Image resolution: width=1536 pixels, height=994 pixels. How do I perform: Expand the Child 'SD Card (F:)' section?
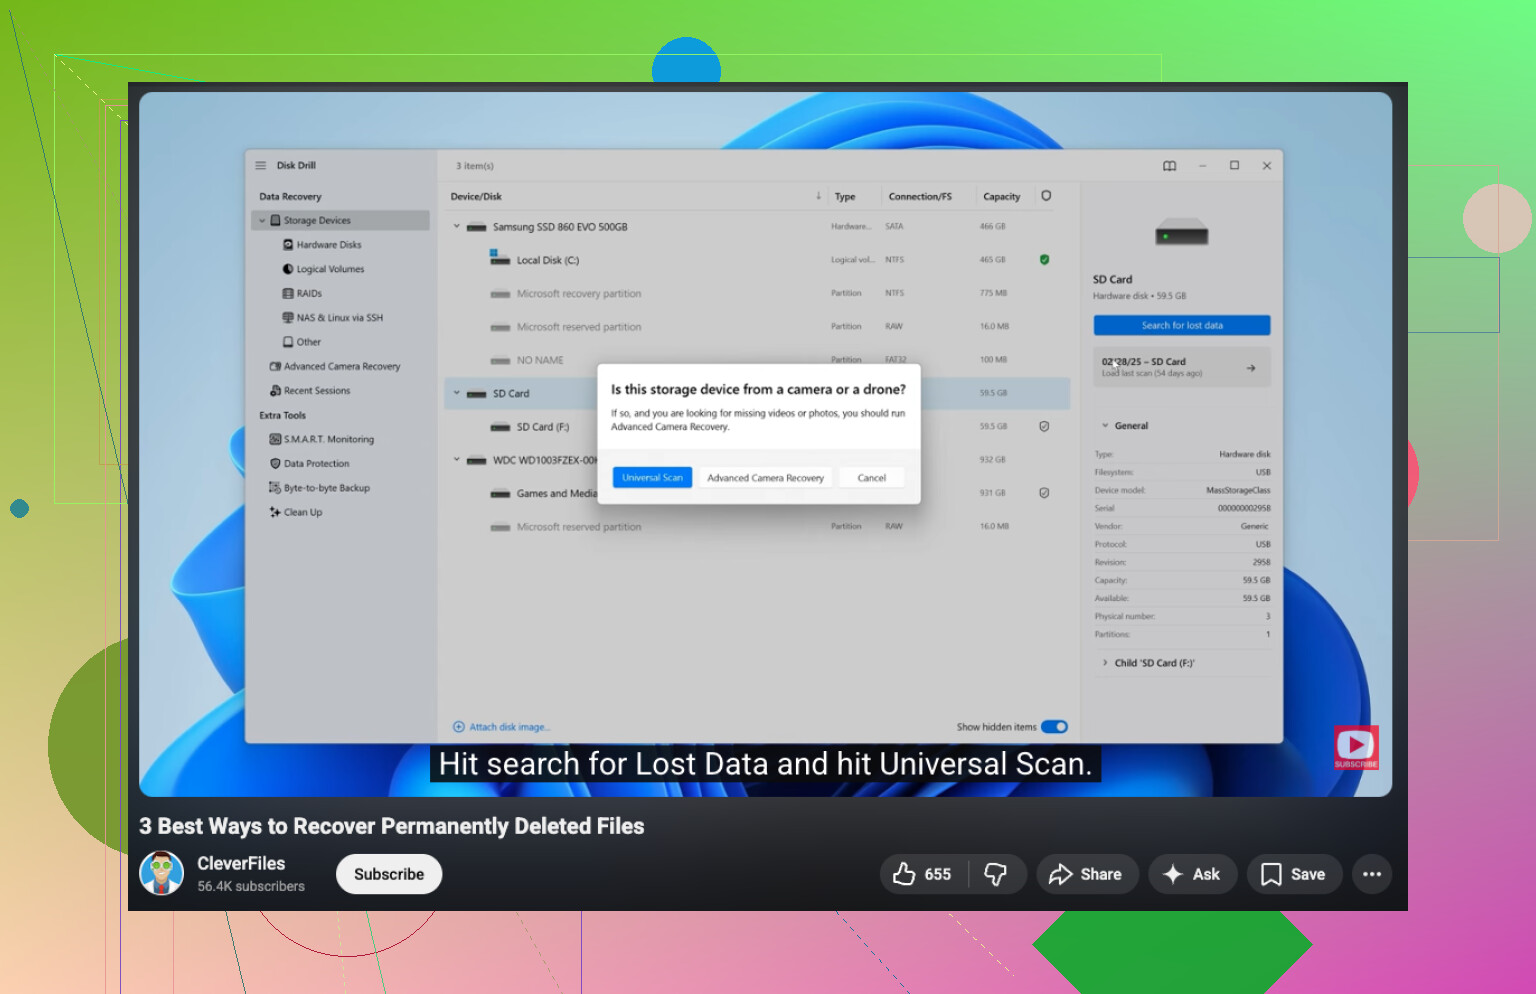[1105, 663]
